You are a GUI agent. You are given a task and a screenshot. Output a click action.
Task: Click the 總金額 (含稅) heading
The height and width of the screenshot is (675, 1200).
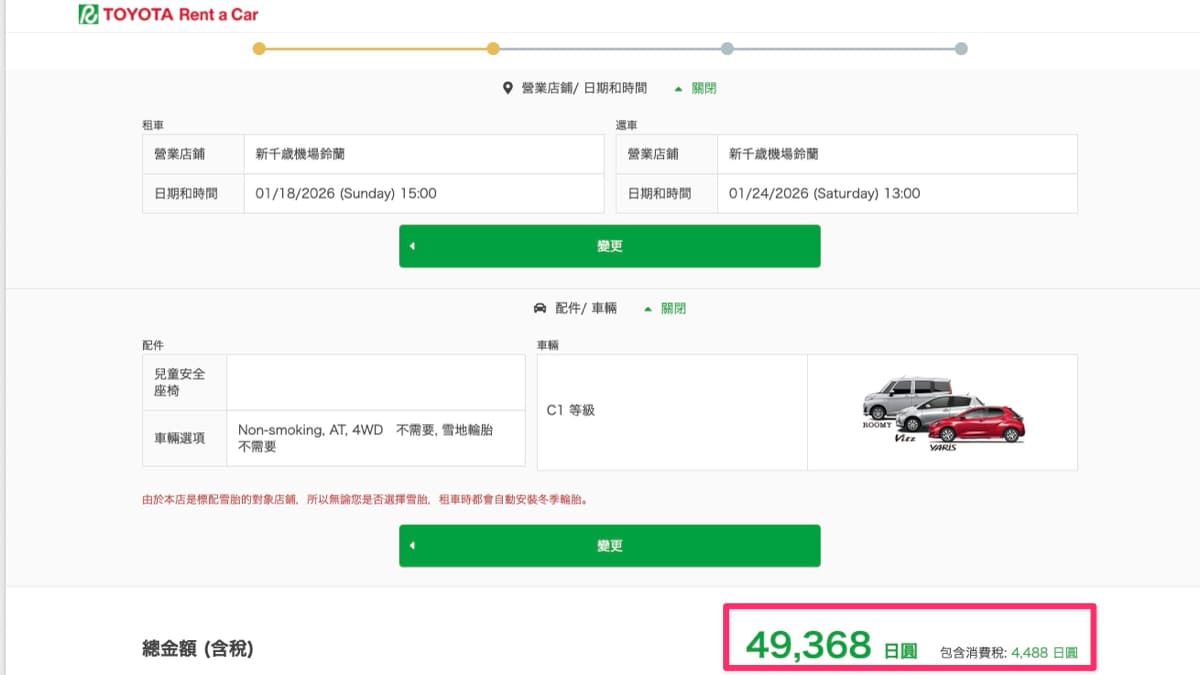coord(198,649)
